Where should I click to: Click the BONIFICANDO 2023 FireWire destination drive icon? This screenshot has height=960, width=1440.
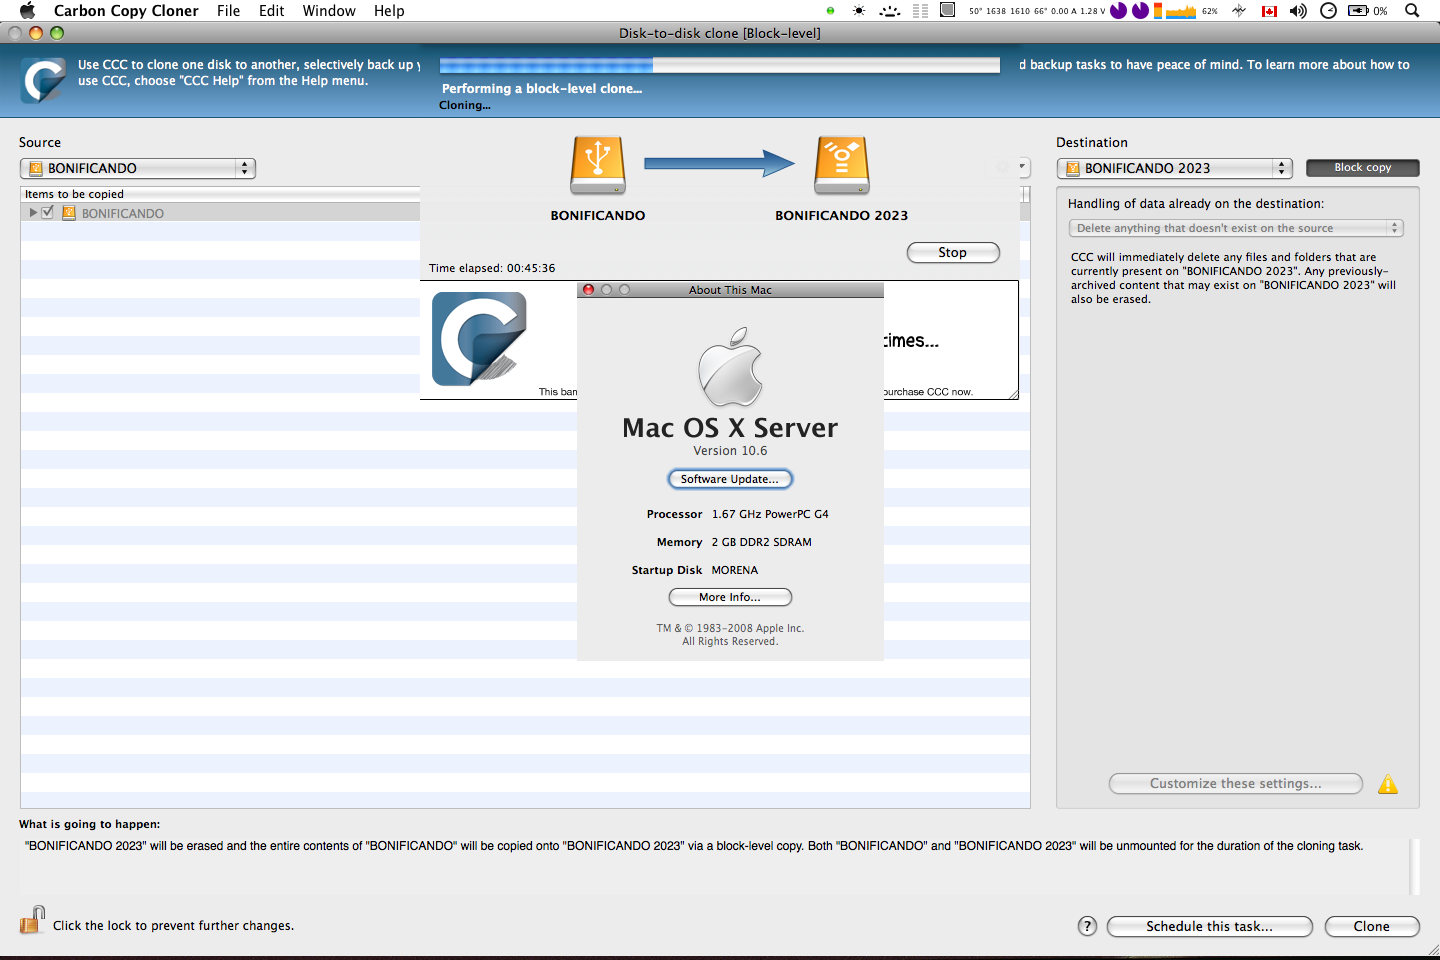(x=842, y=166)
